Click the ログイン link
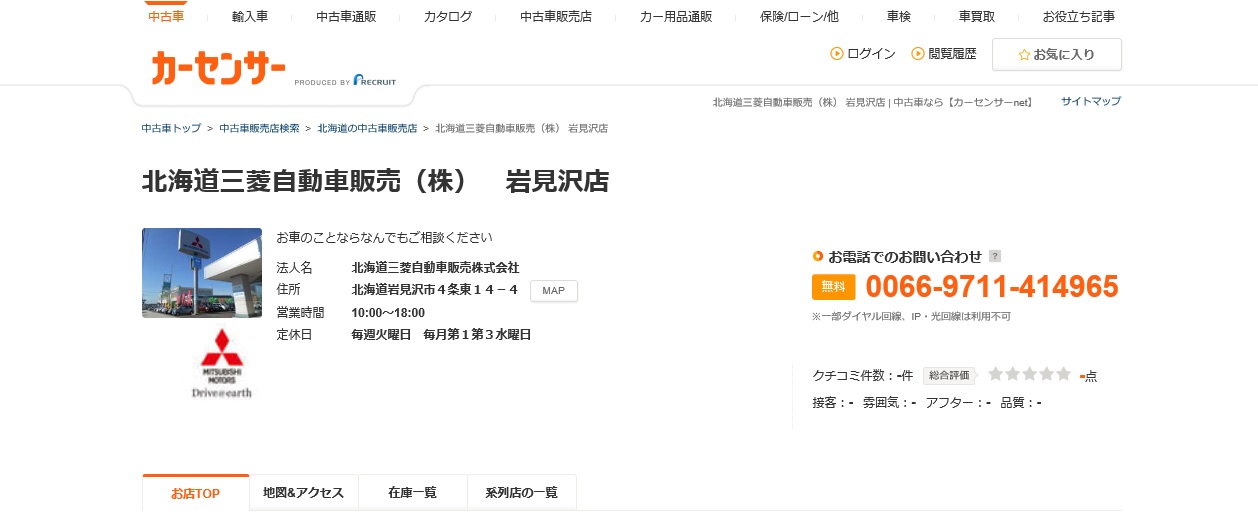 click(871, 54)
